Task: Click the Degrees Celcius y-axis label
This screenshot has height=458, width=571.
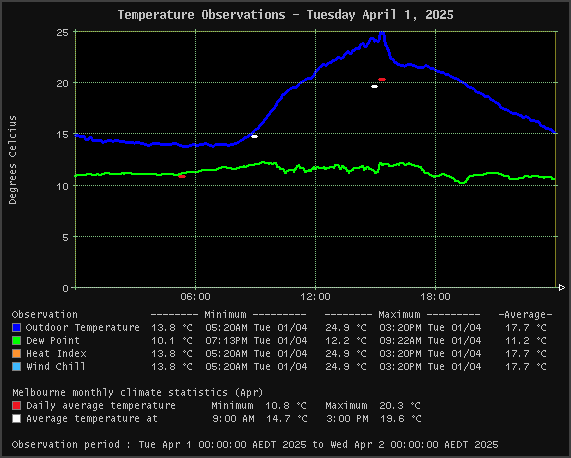Action: tap(13, 160)
